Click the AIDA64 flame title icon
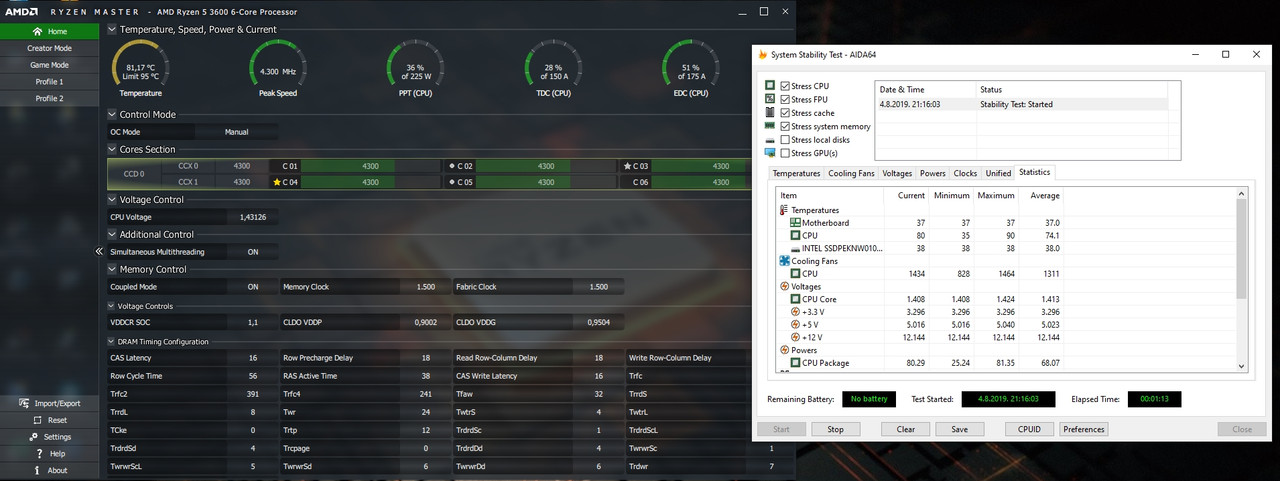Image resolution: width=1280 pixels, height=481 pixels. tap(763, 55)
